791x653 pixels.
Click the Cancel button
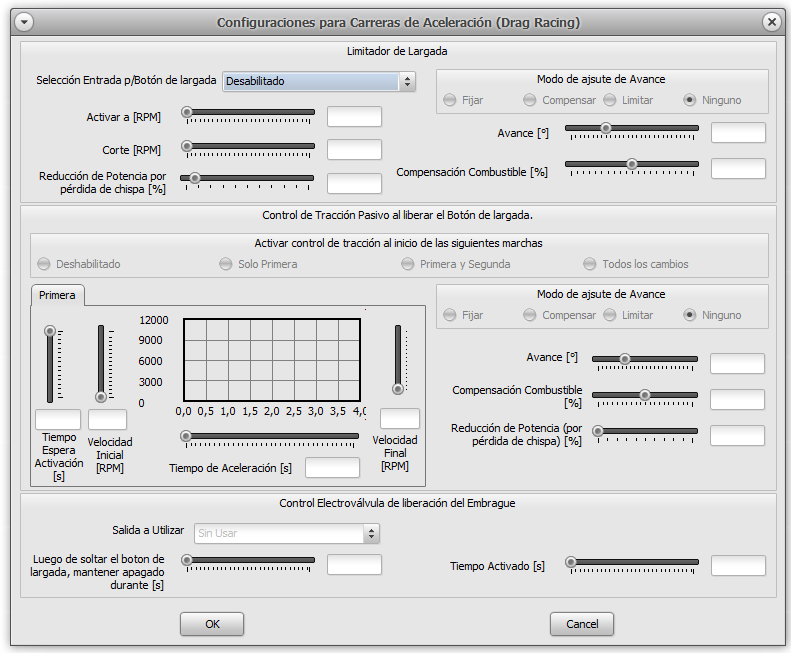click(x=582, y=624)
